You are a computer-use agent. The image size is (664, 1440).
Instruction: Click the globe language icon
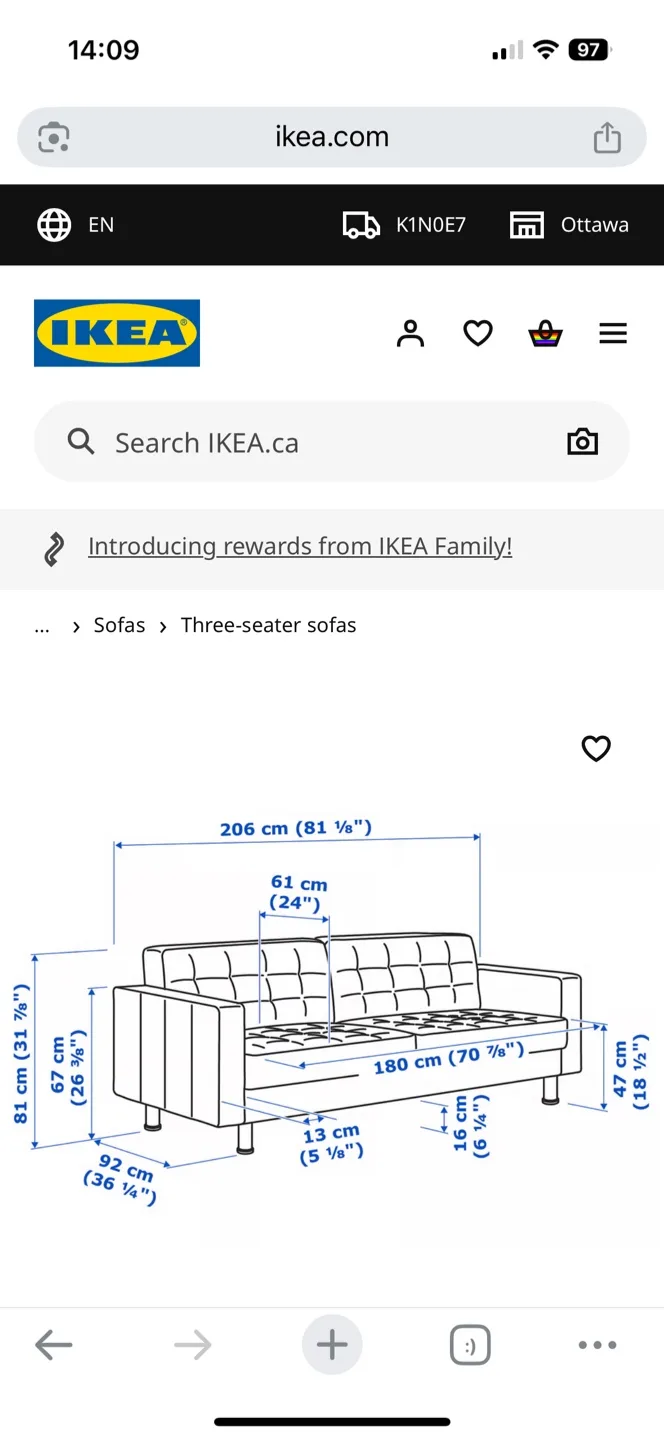(53, 224)
